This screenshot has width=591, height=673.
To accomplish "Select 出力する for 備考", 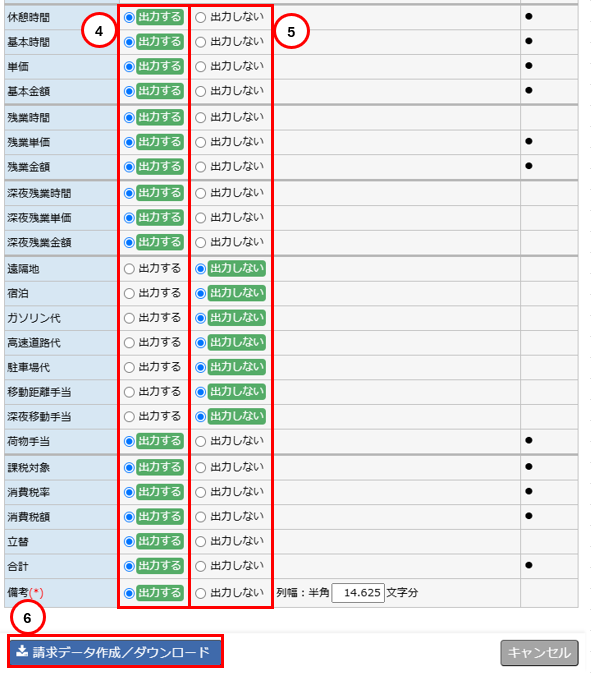I will (129, 593).
